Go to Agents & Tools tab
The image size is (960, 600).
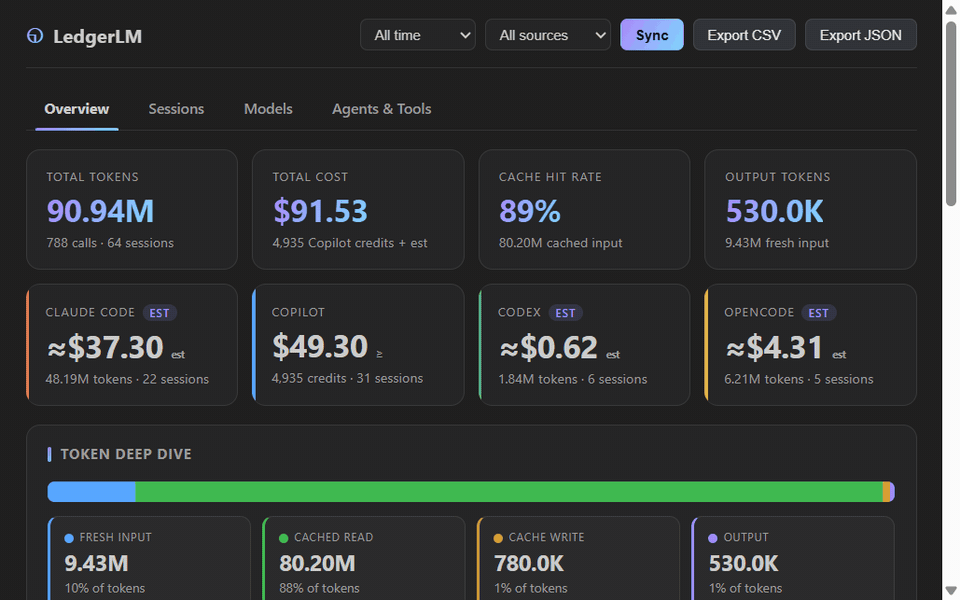click(381, 109)
